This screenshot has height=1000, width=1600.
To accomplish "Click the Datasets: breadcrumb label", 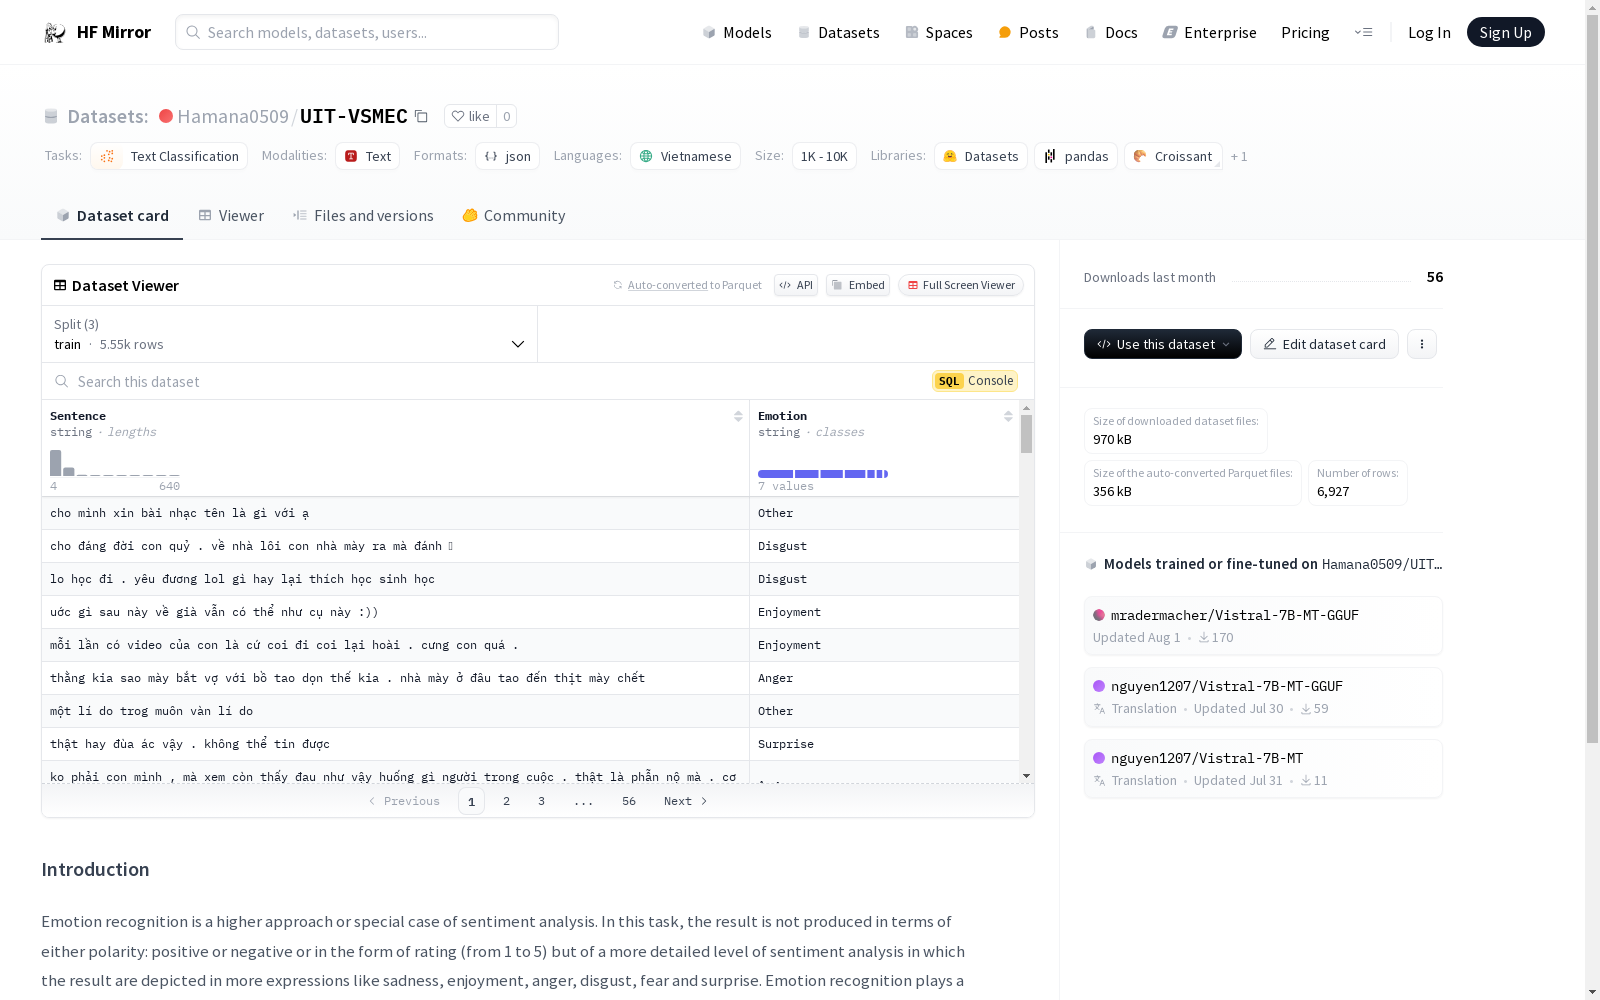I will pyautogui.click(x=108, y=117).
